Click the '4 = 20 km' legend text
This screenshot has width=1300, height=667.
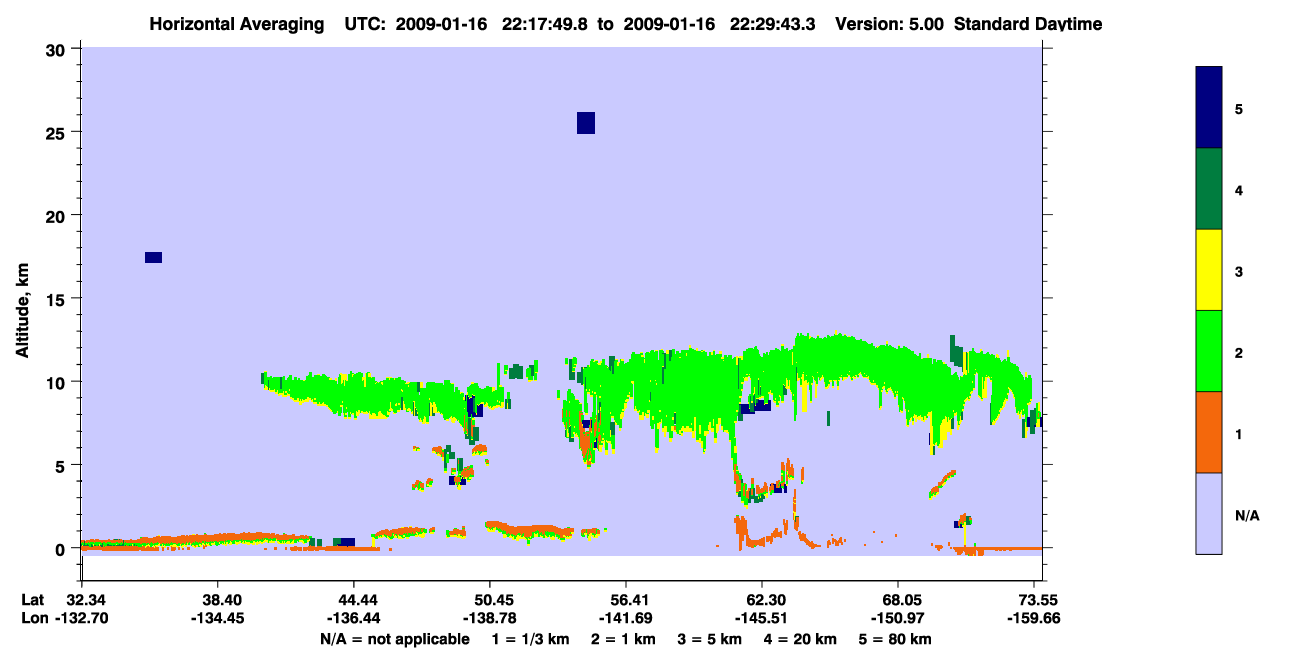(x=802, y=638)
